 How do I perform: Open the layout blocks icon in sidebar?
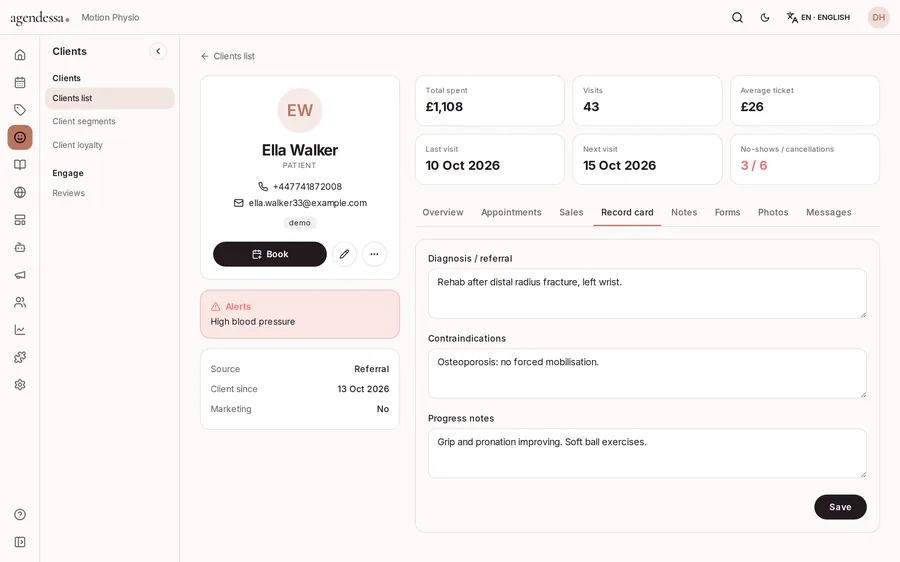pyautogui.click(x=20, y=220)
